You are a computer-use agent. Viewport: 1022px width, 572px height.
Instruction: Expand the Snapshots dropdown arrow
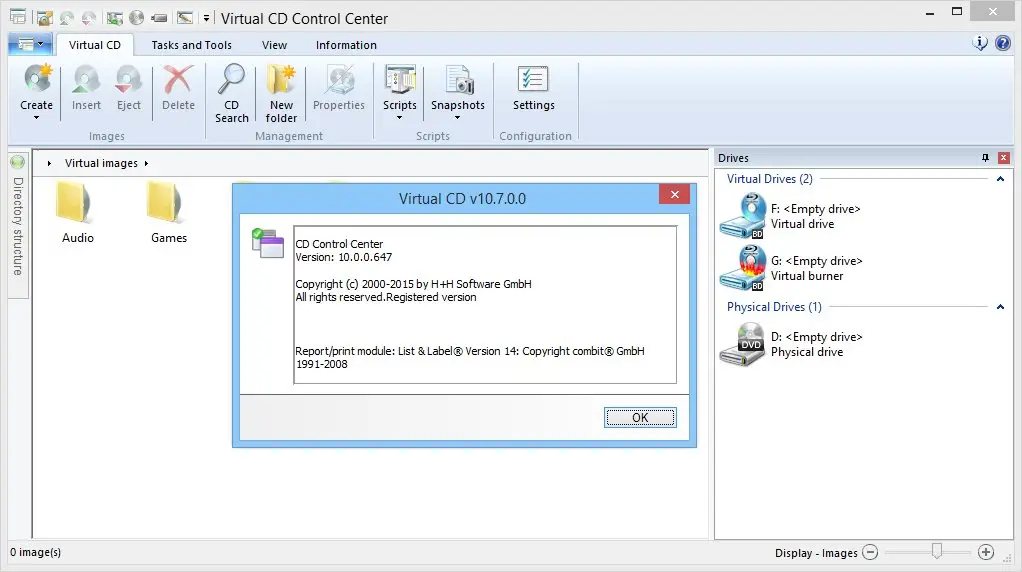pyautogui.click(x=458, y=118)
